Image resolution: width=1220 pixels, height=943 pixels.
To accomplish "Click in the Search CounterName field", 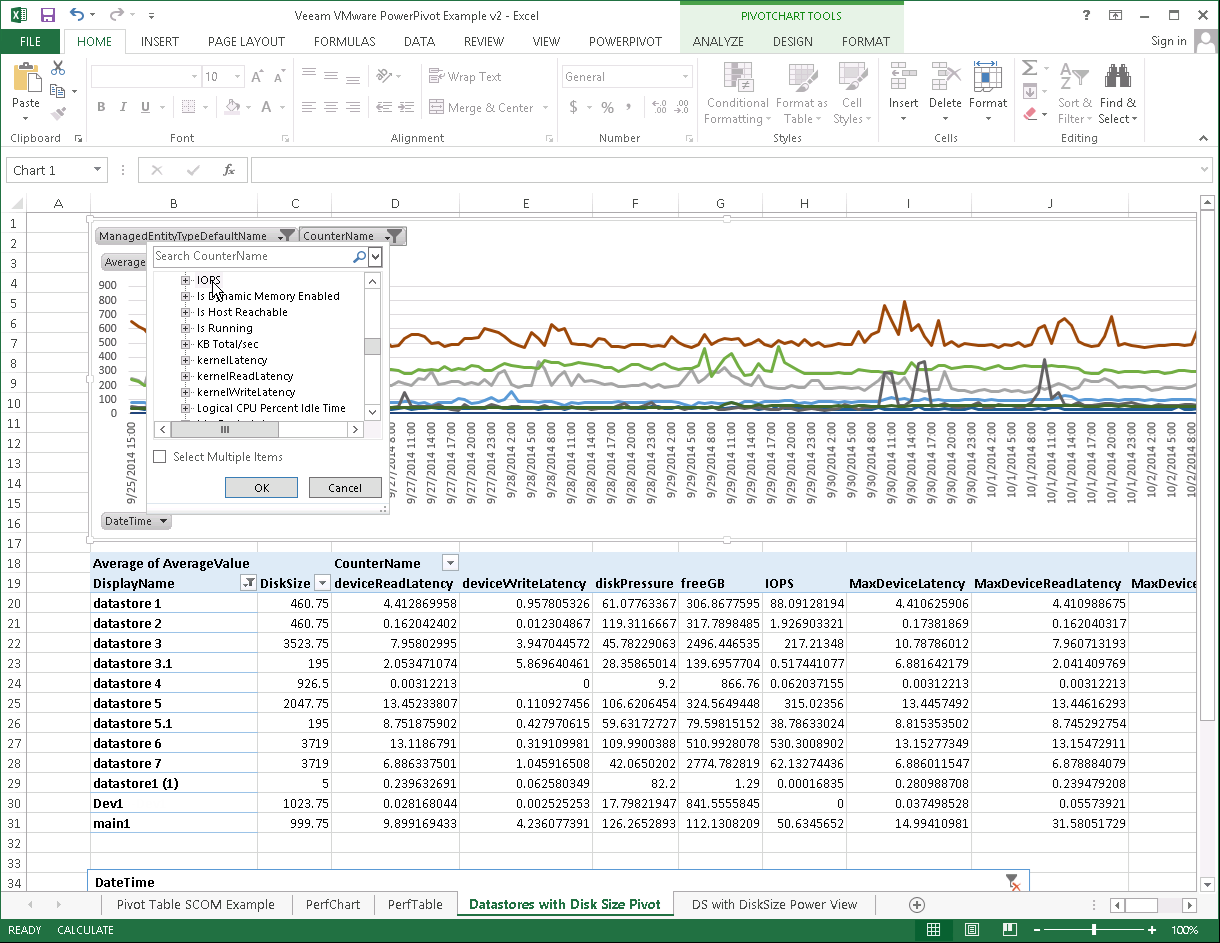I will (x=252, y=256).
